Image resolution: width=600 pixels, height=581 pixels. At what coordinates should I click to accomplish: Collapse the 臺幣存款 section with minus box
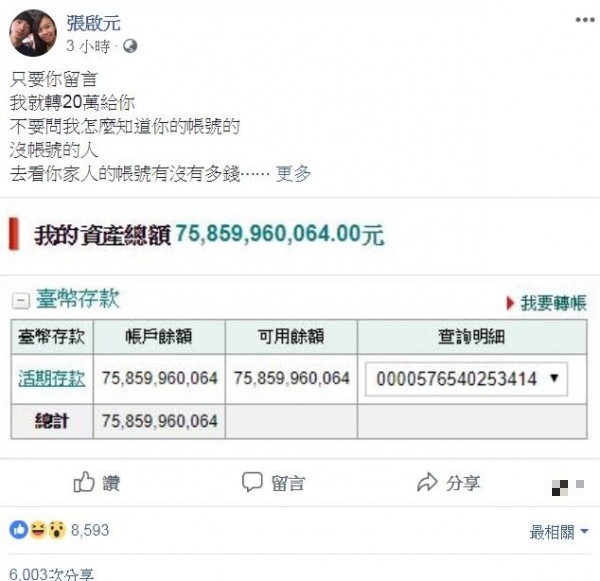[20, 301]
